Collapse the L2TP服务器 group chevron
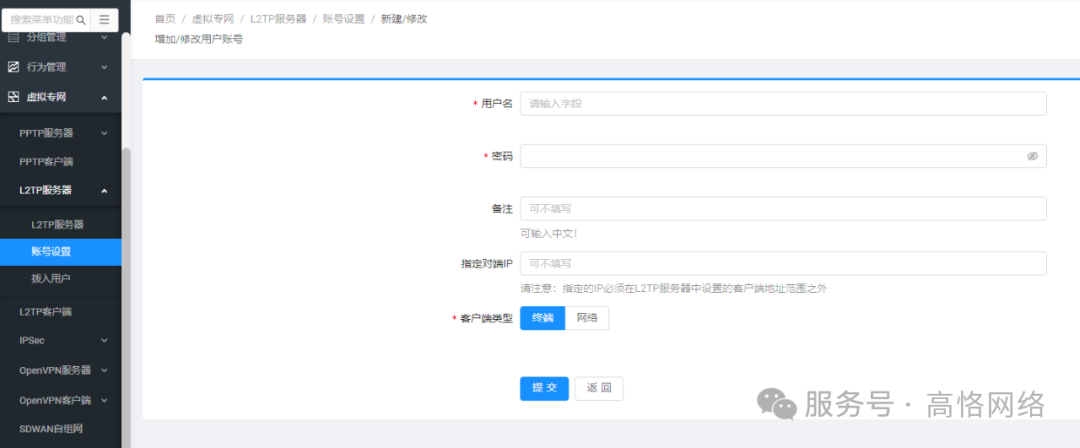1080x448 pixels. (x=104, y=190)
